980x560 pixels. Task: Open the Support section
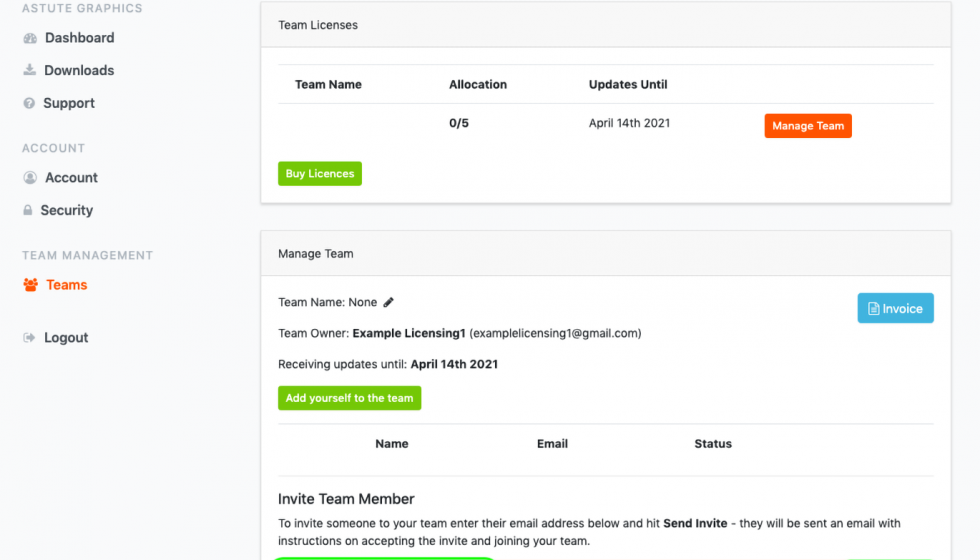pyautogui.click(x=69, y=103)
